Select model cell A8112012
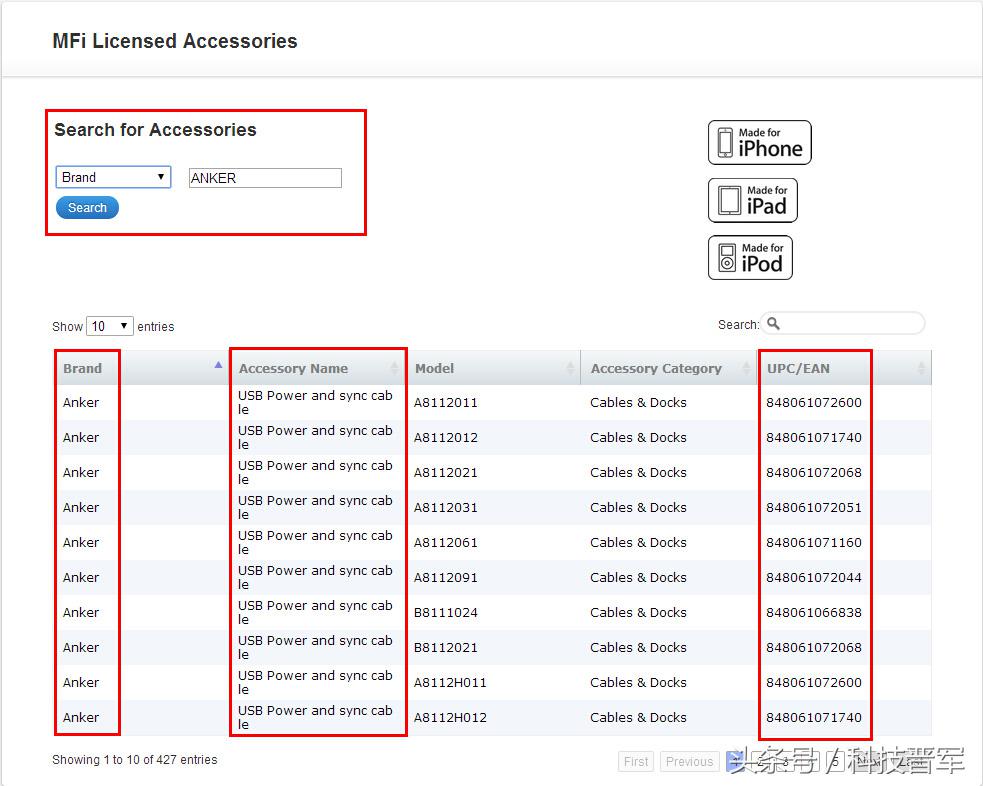The width and height of the screenshot is (983, 786). point(446,438)
